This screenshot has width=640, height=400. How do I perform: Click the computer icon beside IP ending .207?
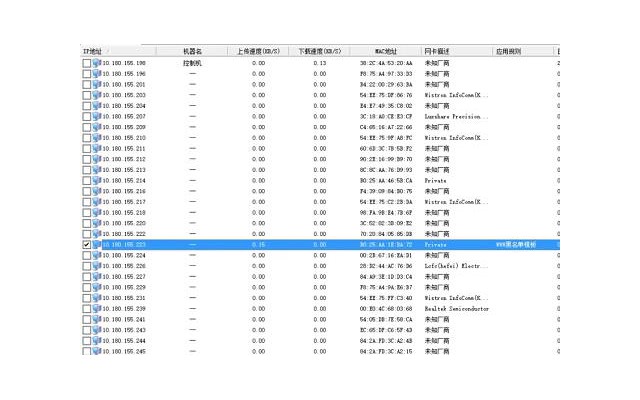pos(97,116)
